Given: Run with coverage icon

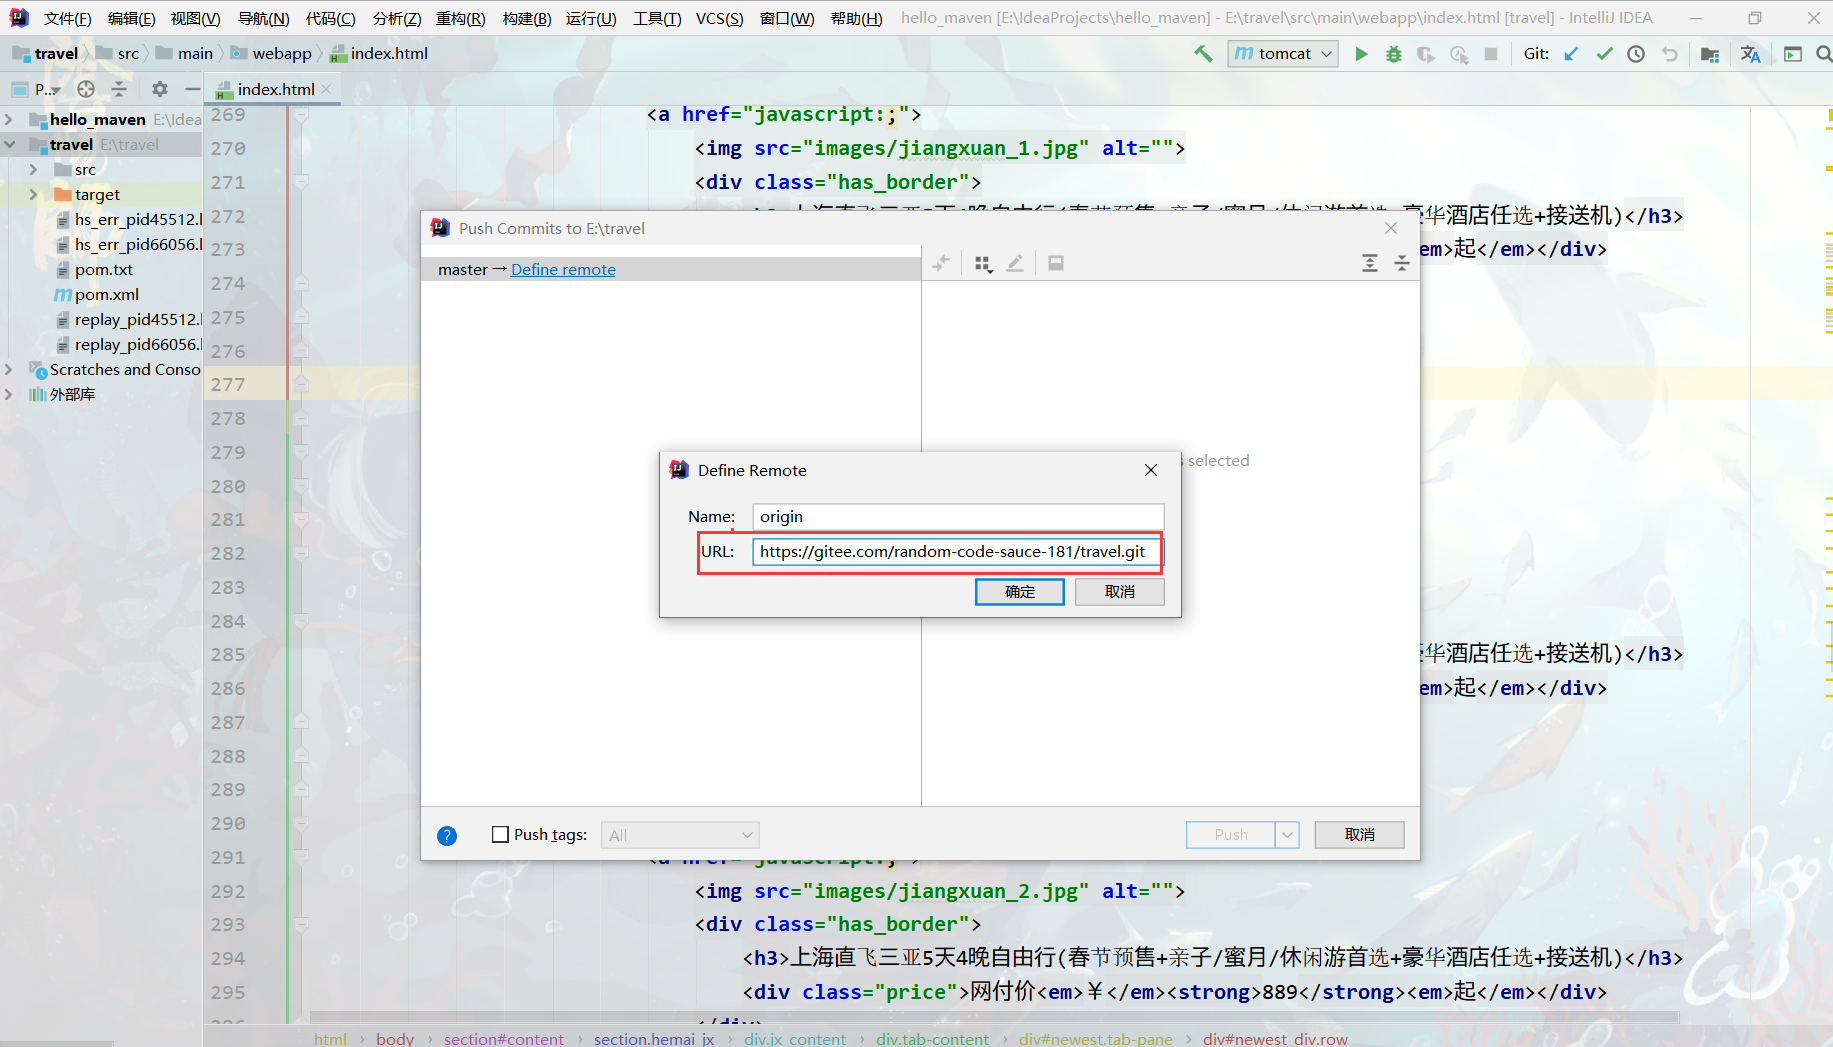Looking at the screenshot, I should coord(1426,54).
